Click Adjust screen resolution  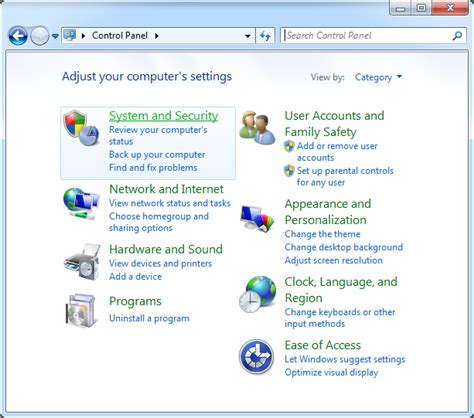tap(333, 260)
